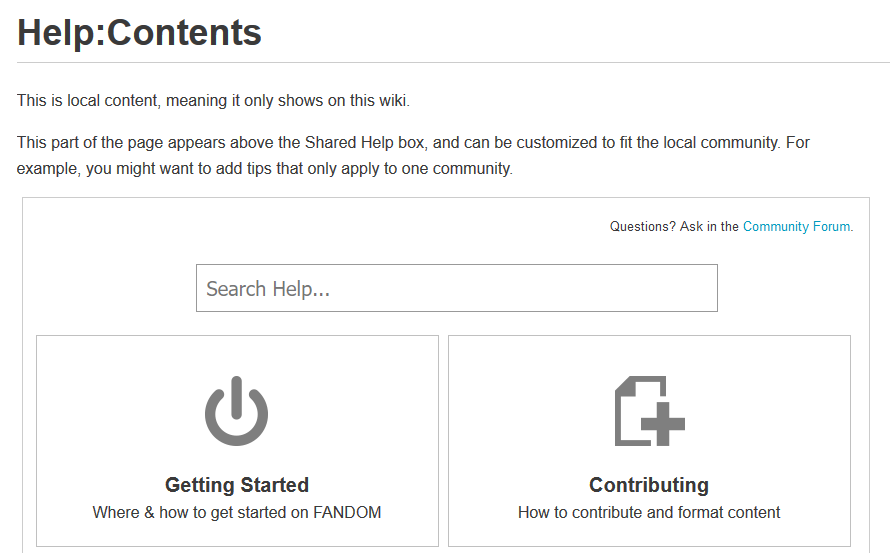This screenshot has width=890, height=553.
Task: Click the sentence mentioning the Shared Help box
Action: [x=400, y=143]
